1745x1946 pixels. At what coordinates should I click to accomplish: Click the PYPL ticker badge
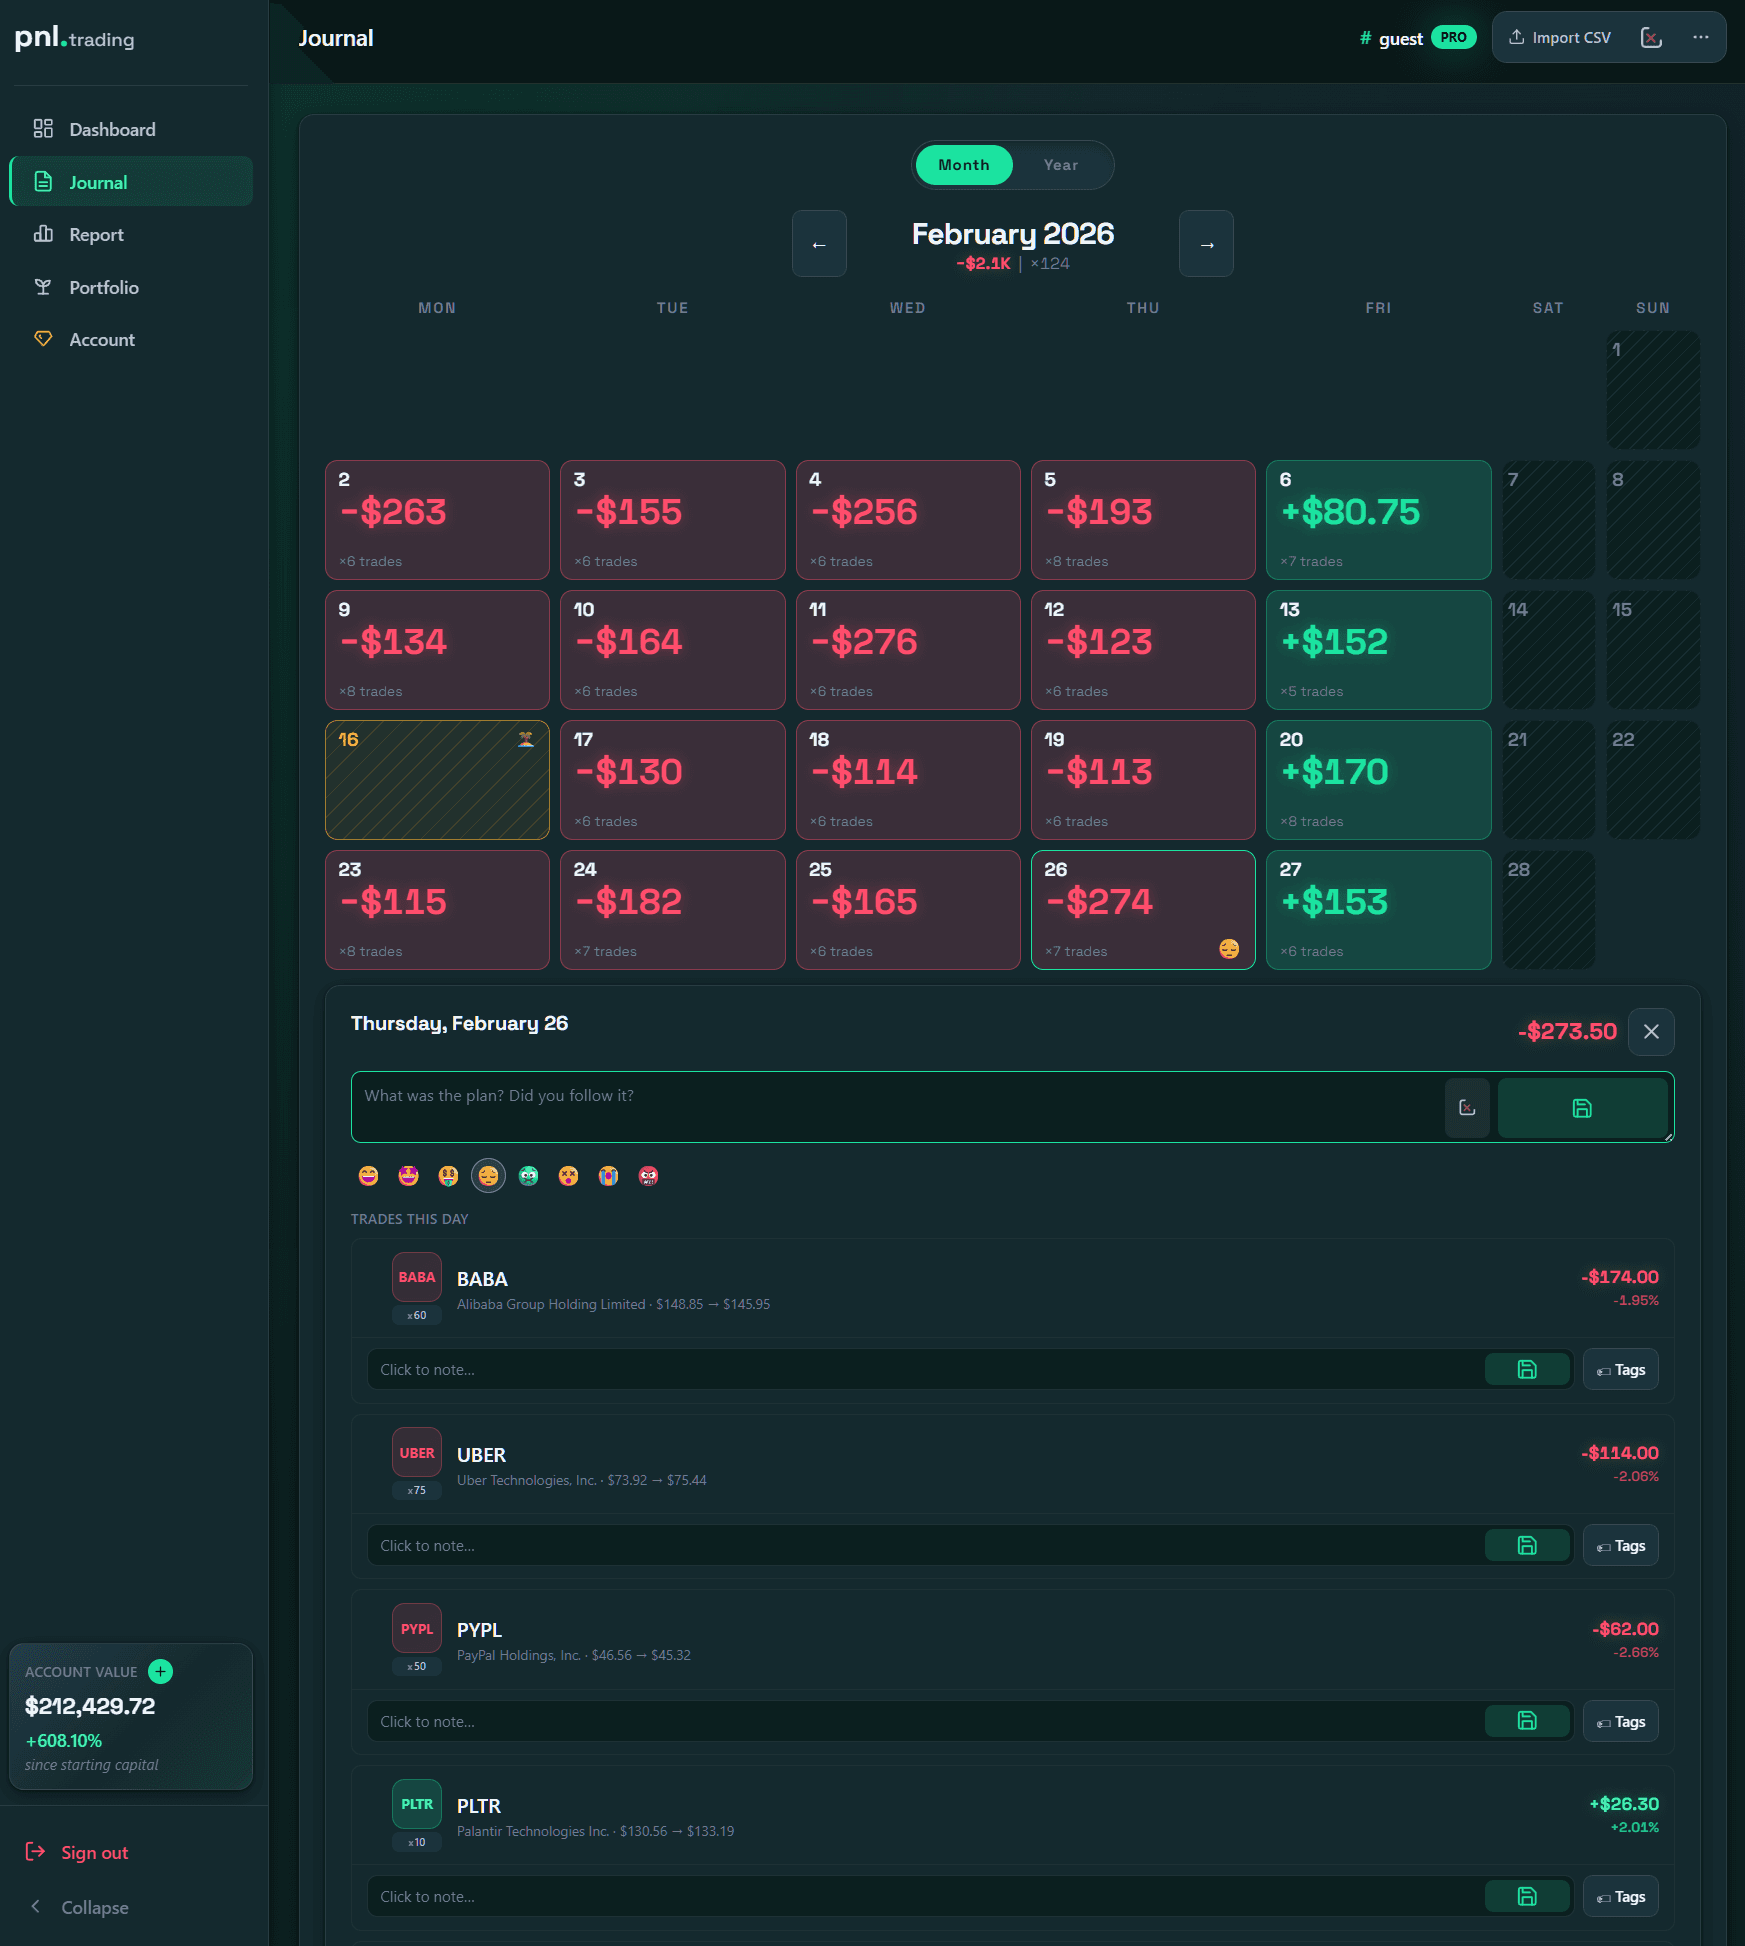(x=417, y=1629)
